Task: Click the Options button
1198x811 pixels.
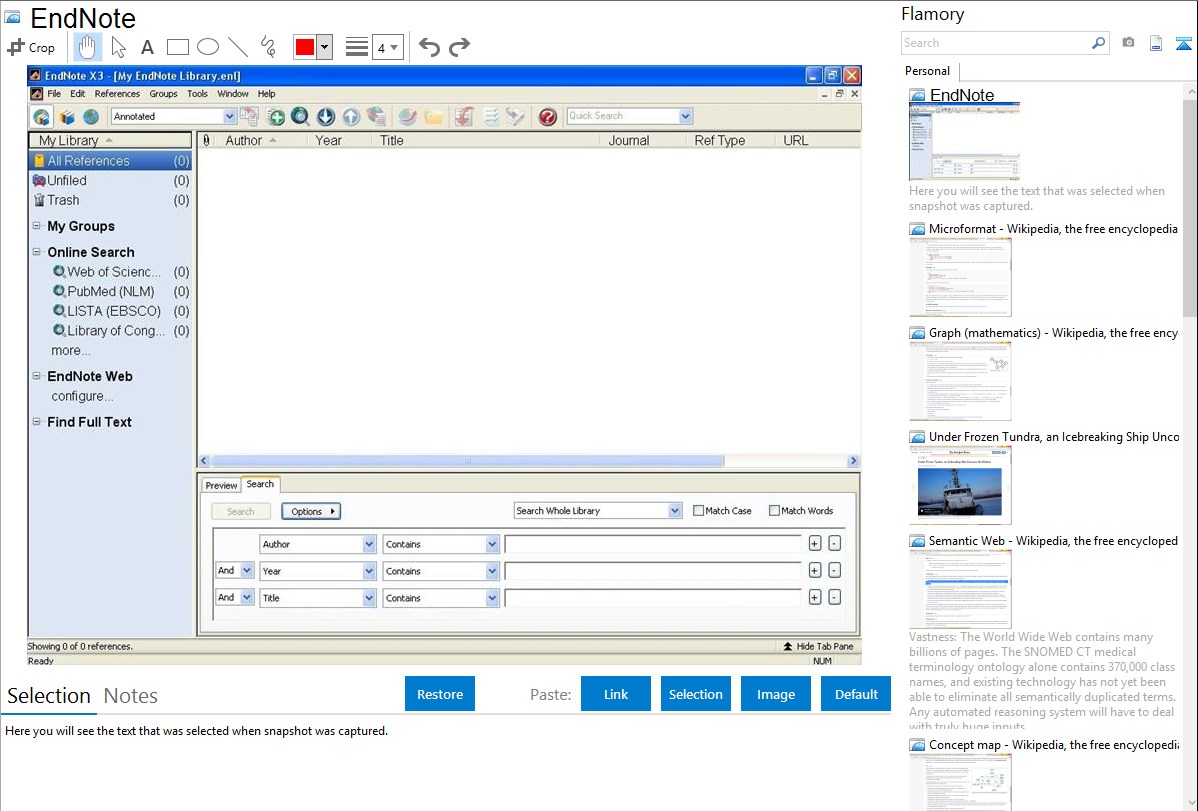Action: [x=311, y=511]
